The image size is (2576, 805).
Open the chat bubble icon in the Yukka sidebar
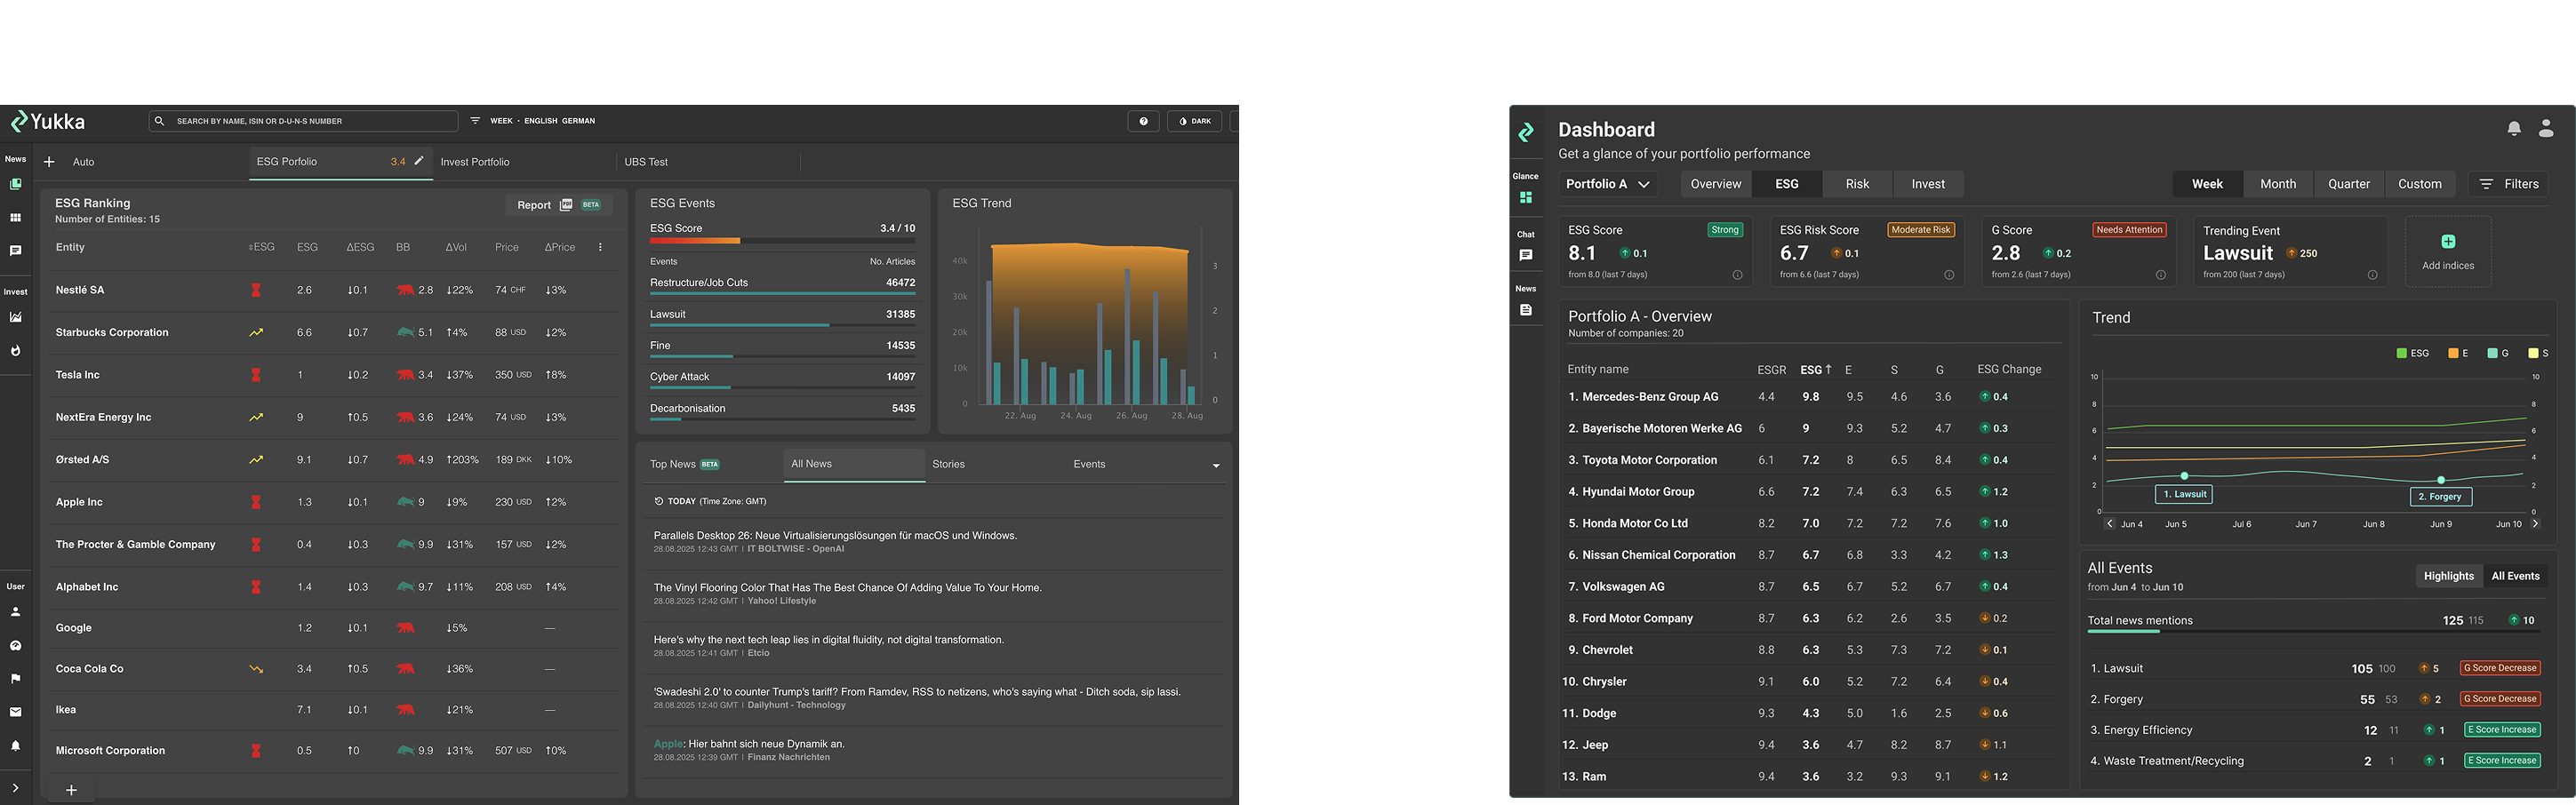[15, 251]
